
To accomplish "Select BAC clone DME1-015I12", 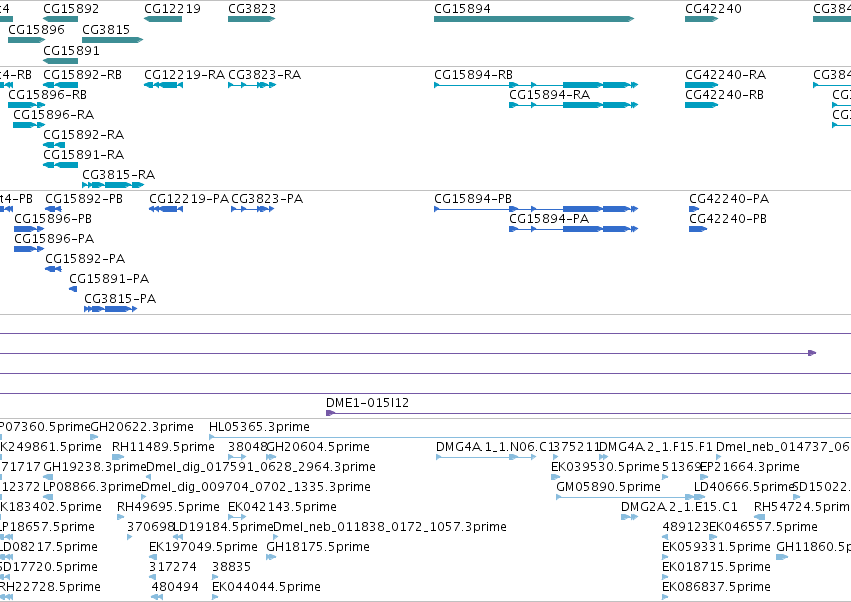I will pyautogui.click(x=367, y=403).
